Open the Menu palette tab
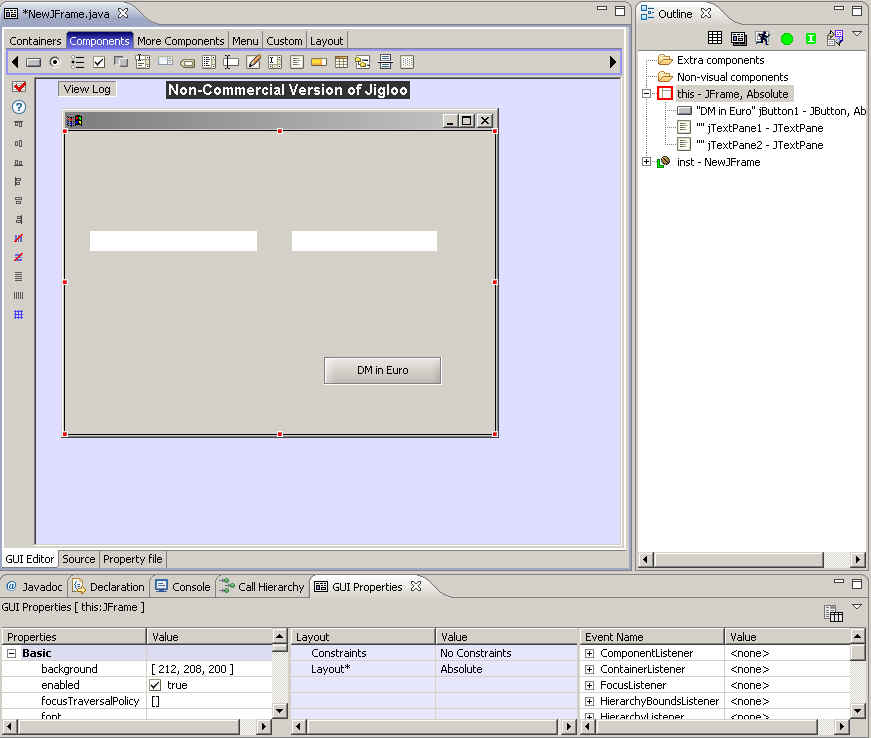The image size is (871, 738). coord(245,41)
